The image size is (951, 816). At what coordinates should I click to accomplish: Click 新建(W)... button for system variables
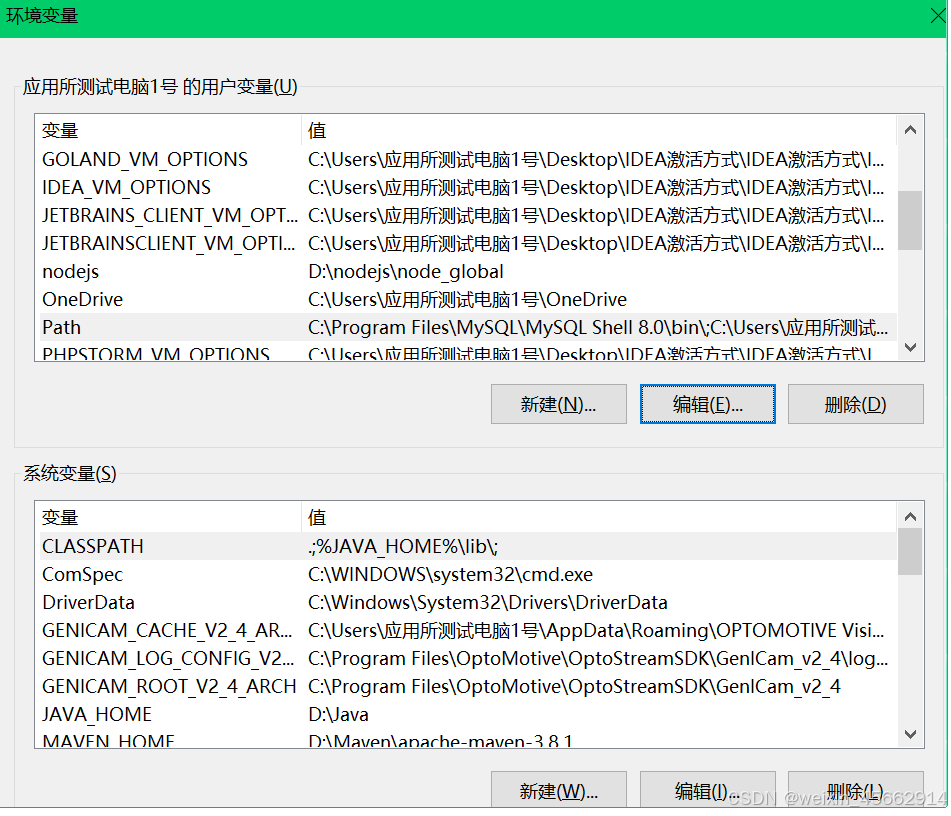coord(559,790)
